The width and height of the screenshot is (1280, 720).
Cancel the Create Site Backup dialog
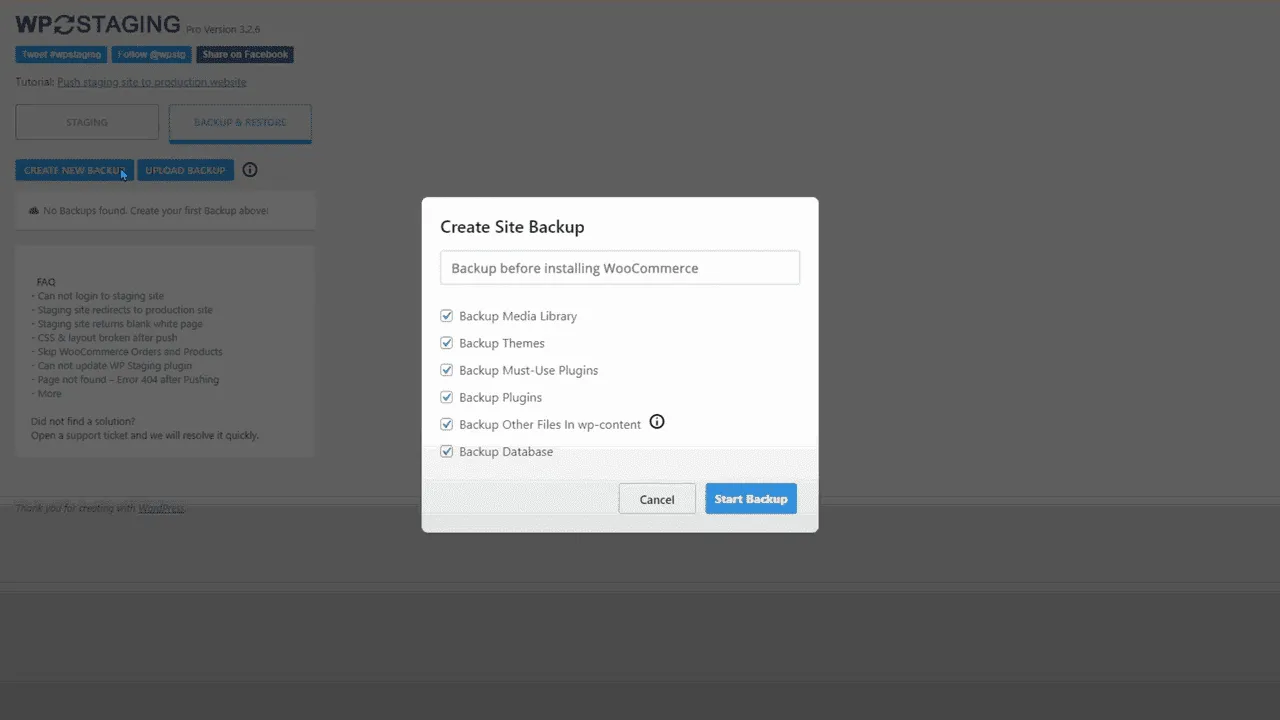657,499
